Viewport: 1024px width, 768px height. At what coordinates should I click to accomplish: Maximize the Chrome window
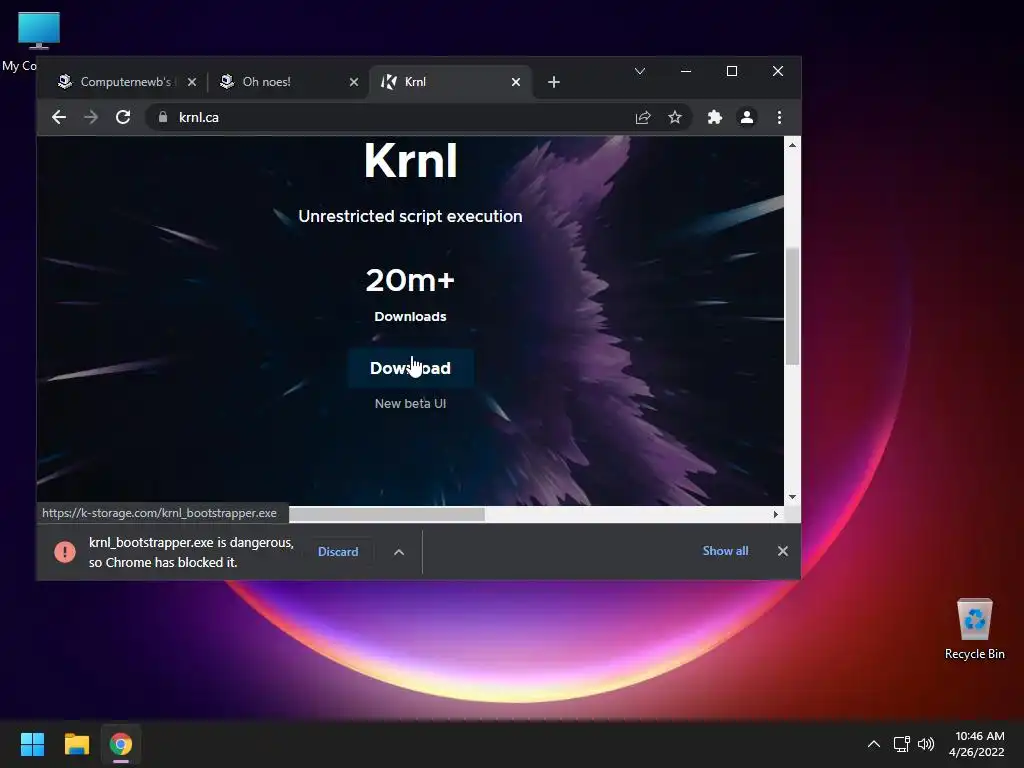pos(732,71)
